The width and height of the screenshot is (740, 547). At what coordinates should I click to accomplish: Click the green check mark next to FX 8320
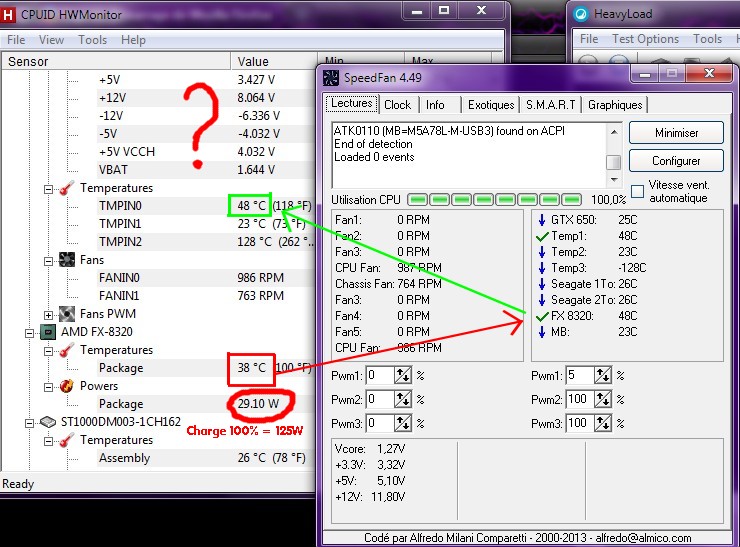542,316
